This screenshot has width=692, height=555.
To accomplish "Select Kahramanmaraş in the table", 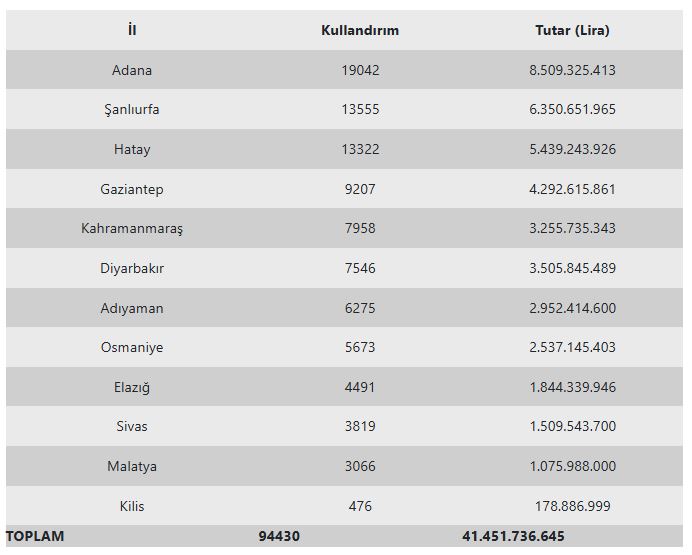I will click(132, 228).
